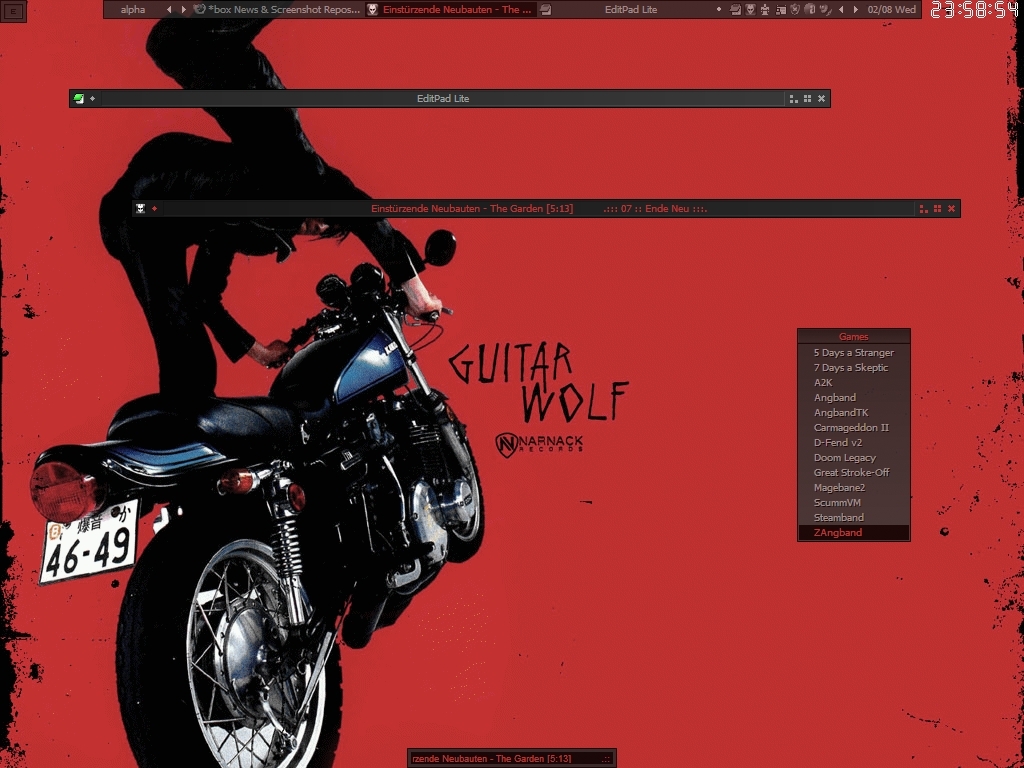1024x768 pixels.
Task: Click the Games menu title header
Action: (853, 337)
